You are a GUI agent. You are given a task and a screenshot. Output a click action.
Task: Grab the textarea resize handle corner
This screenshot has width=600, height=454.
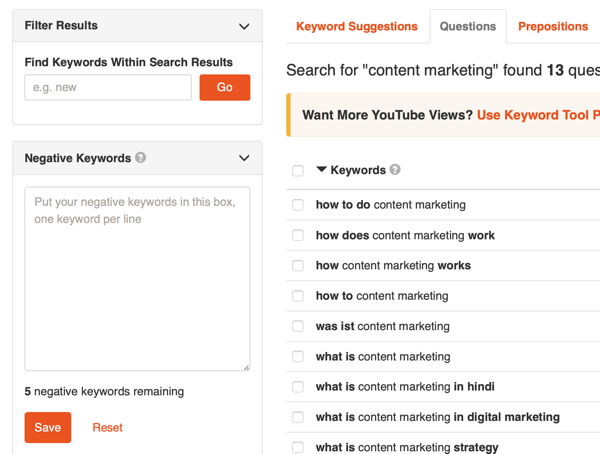[246, 367]
